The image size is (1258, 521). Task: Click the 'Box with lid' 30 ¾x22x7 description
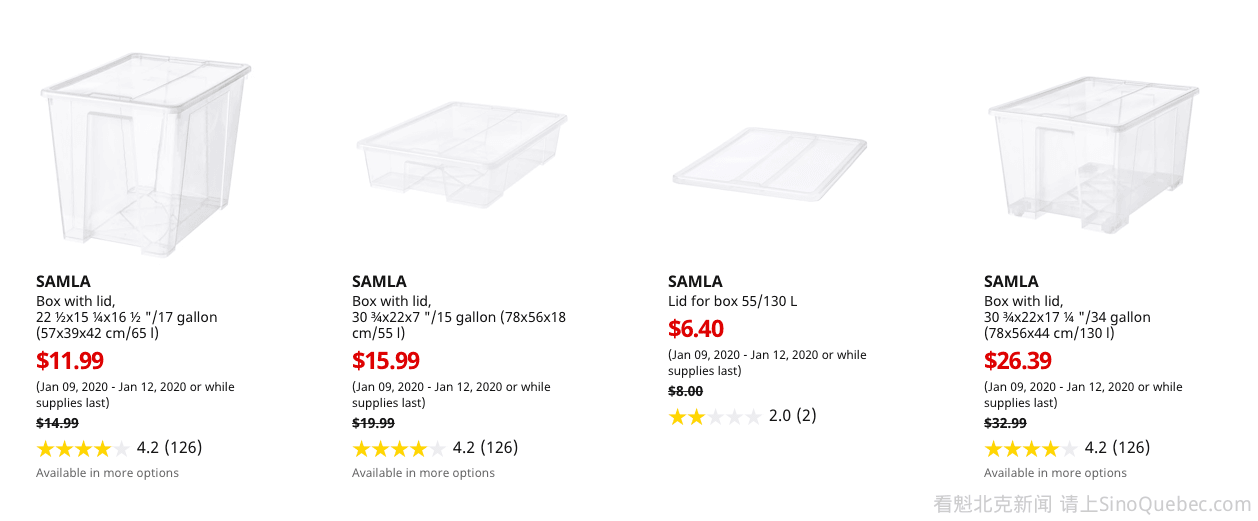point(458,317)
